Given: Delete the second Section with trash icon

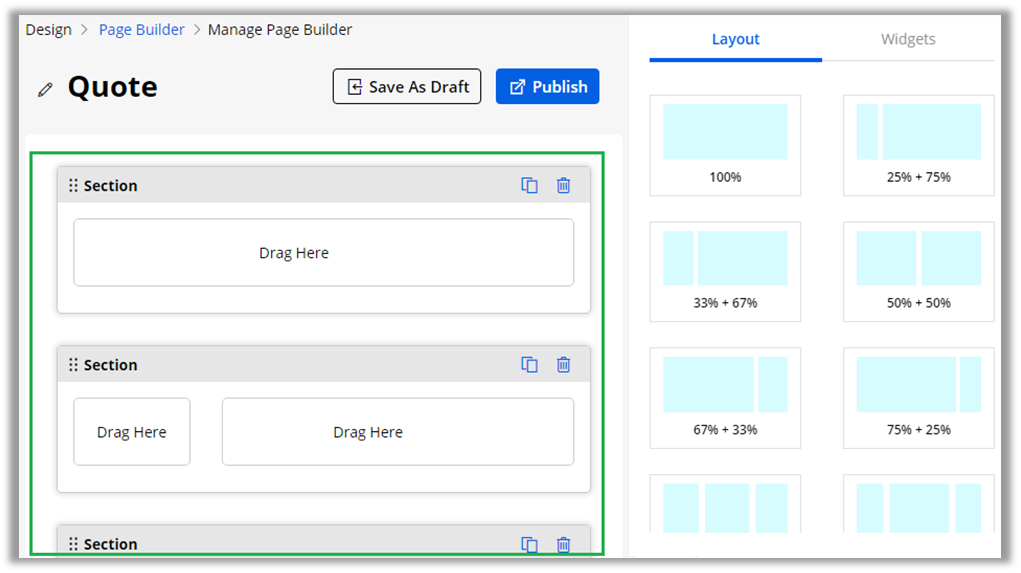Looking at the screenshot, I should pos(563,365).
